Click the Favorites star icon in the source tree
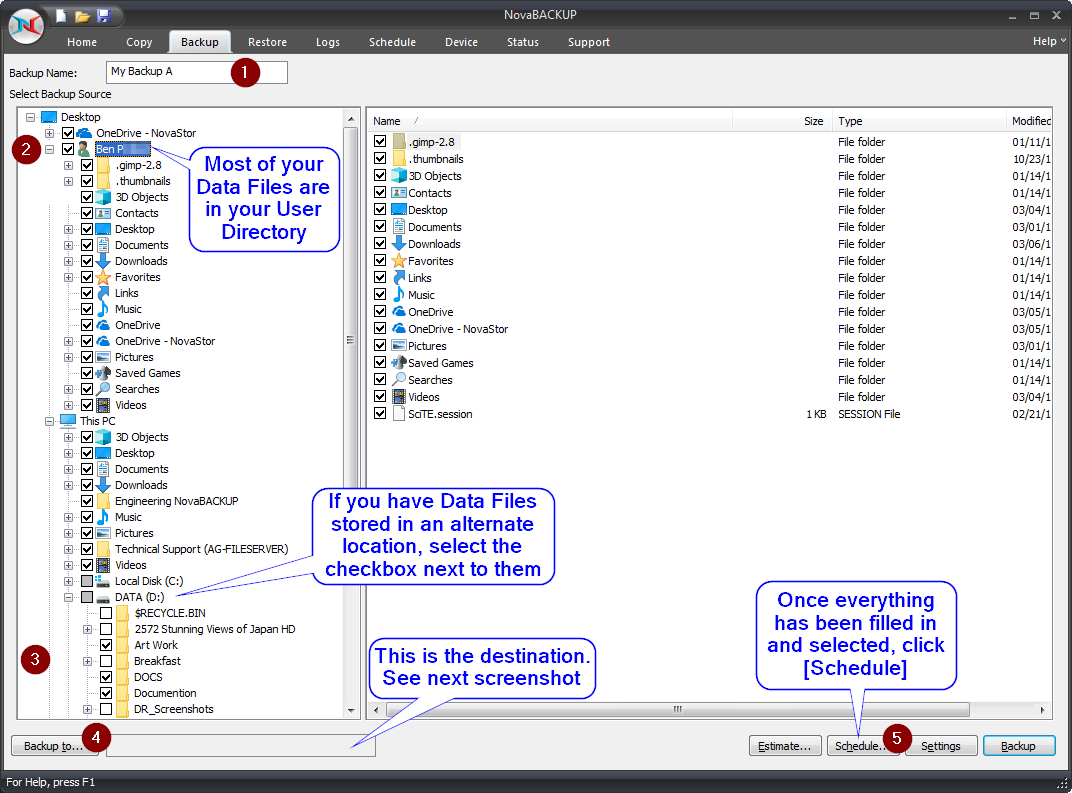1072x793 pixels. pyautogui.click(x=103, y=278)
